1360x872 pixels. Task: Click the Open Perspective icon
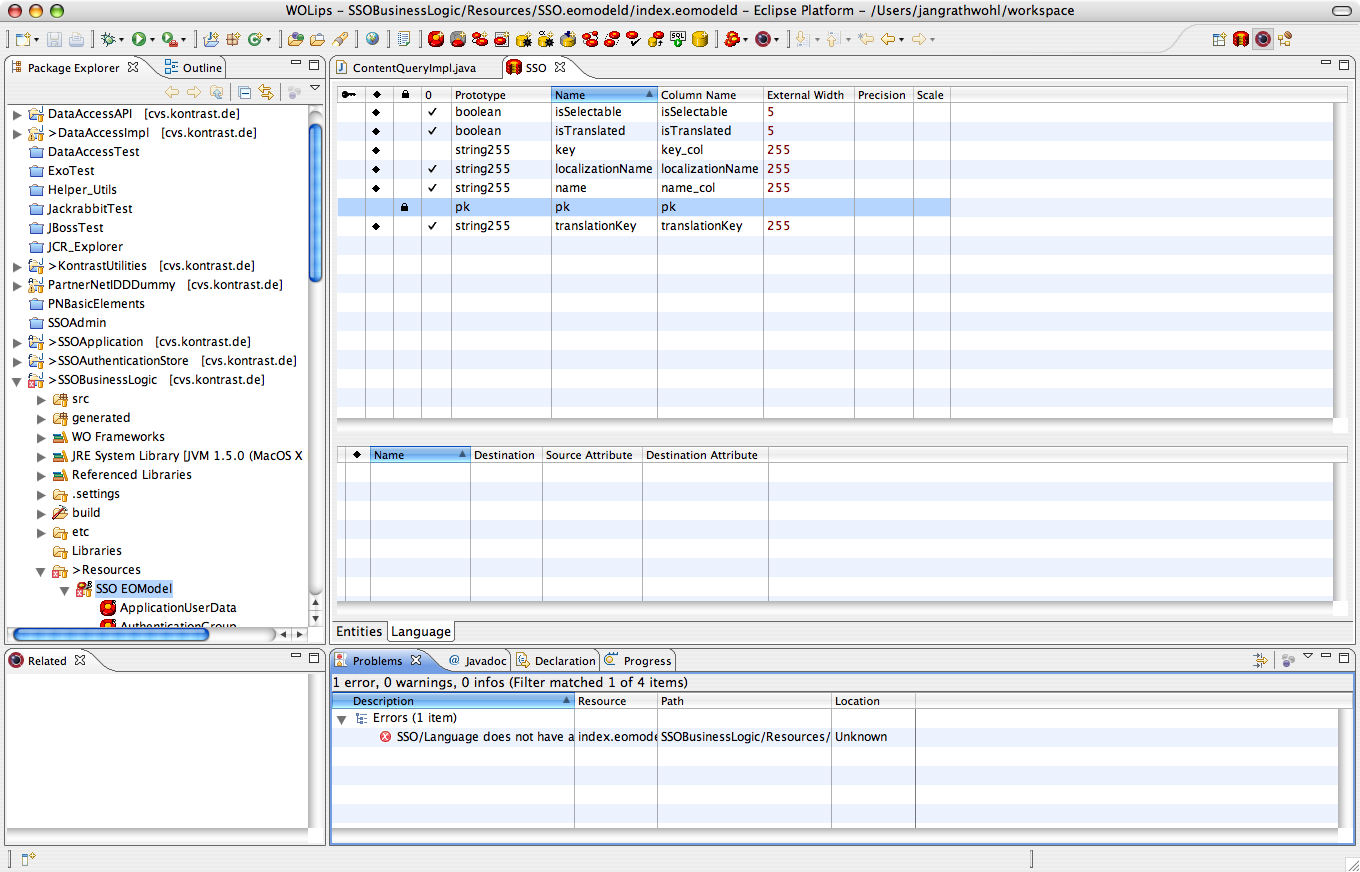click(x=1219, y=39)
